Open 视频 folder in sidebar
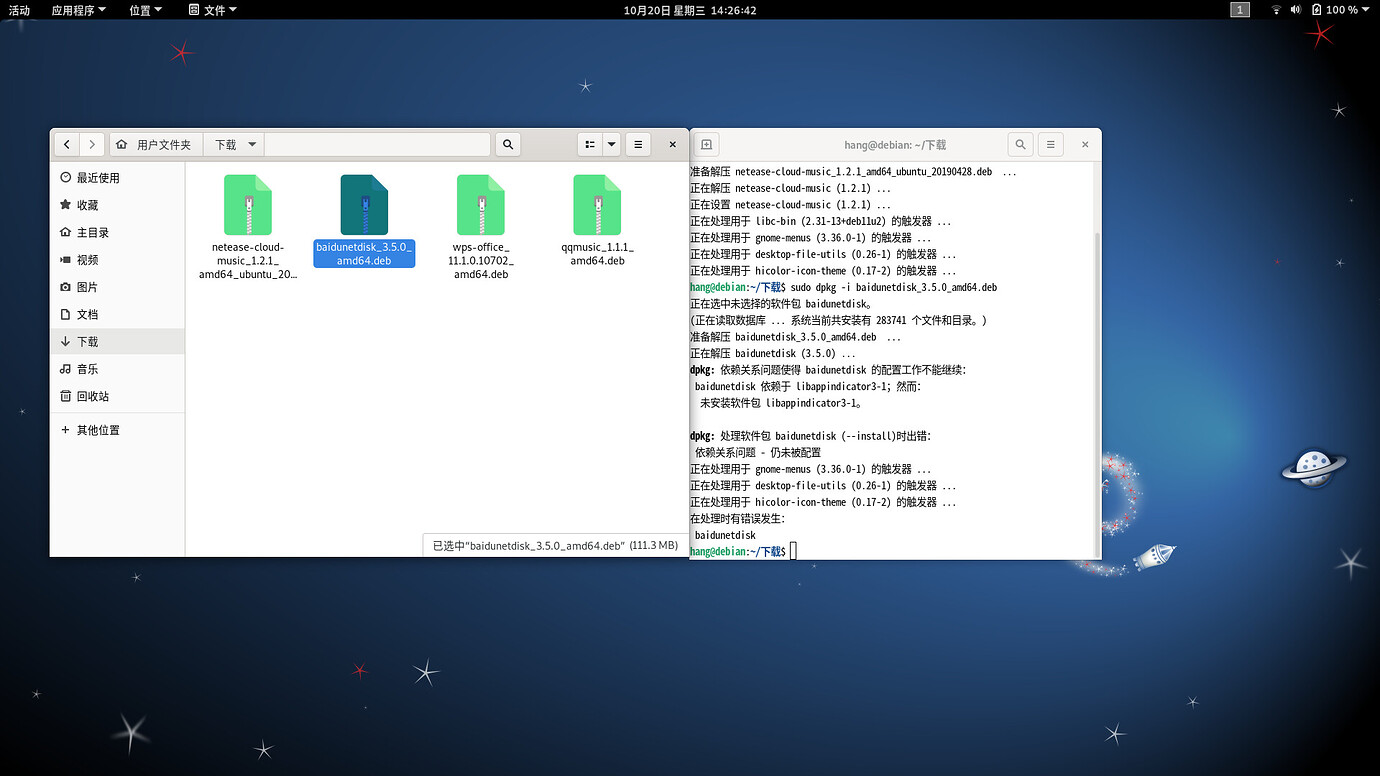This screenshot has height=776, width=1380. (117, 259)
